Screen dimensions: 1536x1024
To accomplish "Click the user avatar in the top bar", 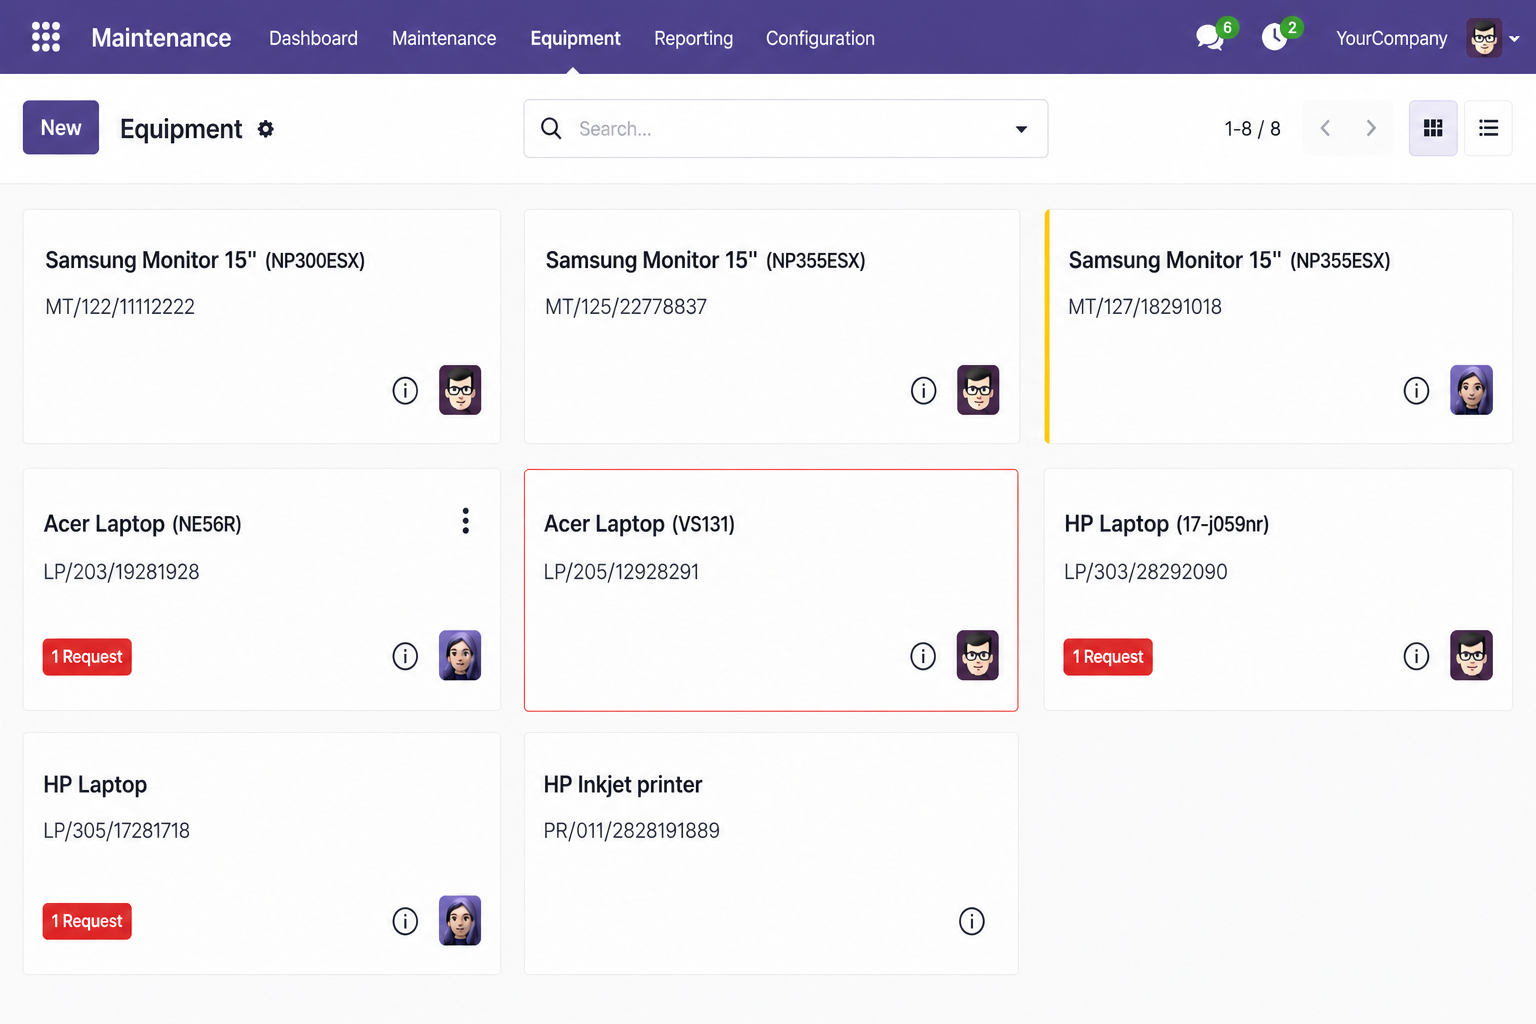I will (x=1484, y=38).
